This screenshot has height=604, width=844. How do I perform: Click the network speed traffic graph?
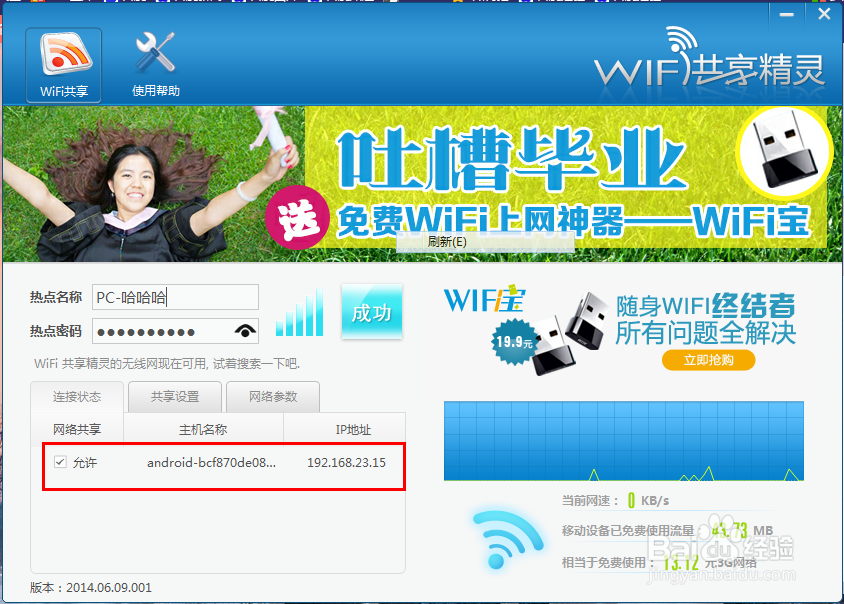(x=624, y=441)
